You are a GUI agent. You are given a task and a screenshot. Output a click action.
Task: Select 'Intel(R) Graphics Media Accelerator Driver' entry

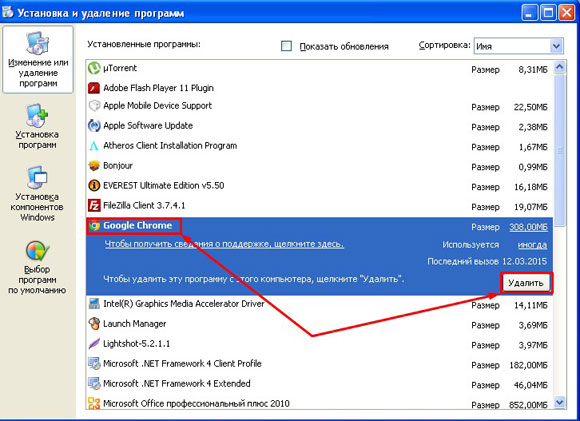click(x=184, y=304)
